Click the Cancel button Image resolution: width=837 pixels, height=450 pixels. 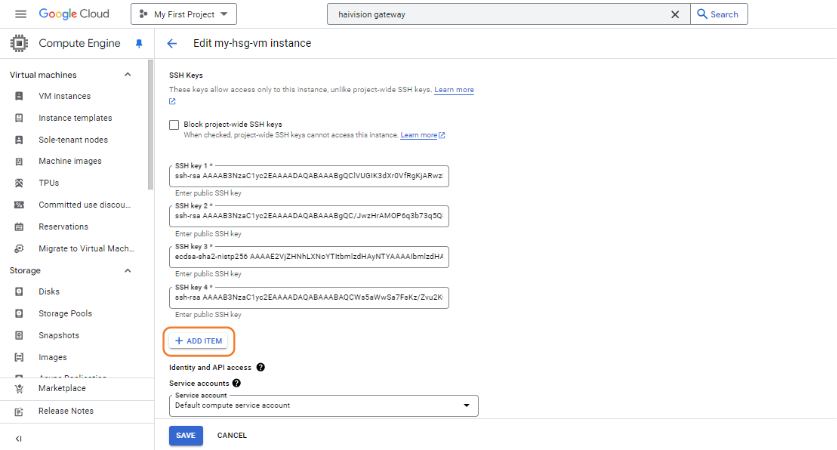[x=232, y=435]
